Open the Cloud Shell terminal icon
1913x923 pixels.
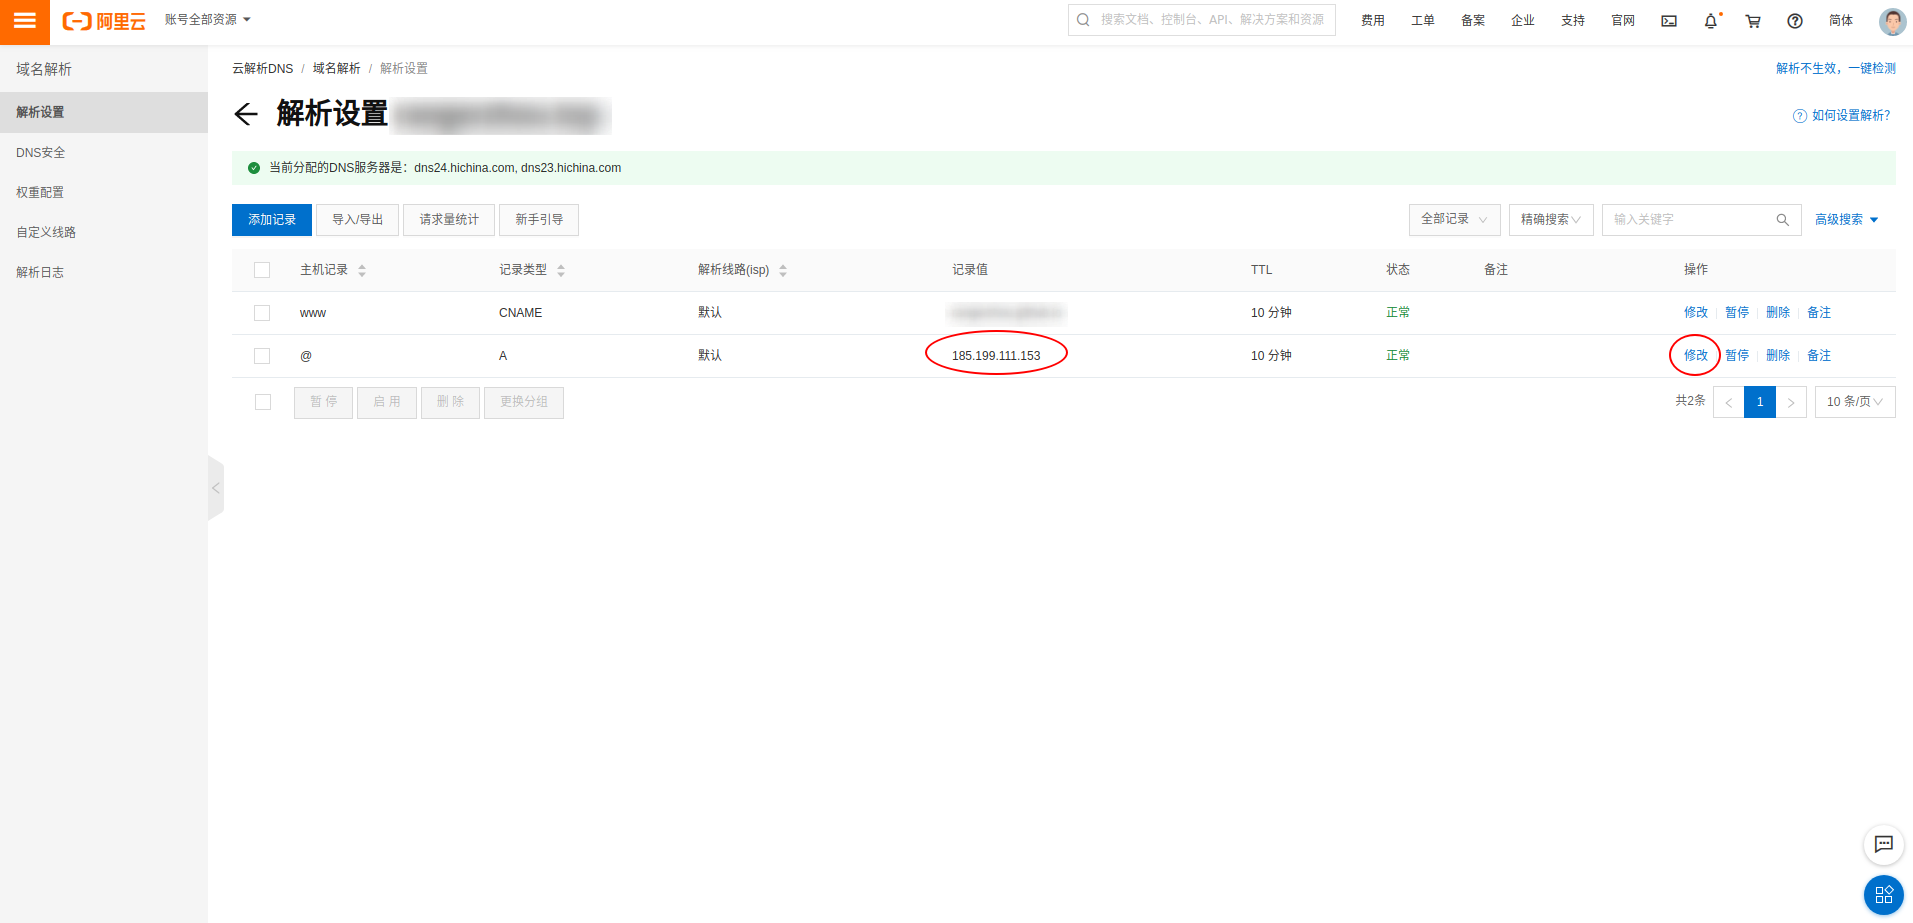coord(1669,21)
